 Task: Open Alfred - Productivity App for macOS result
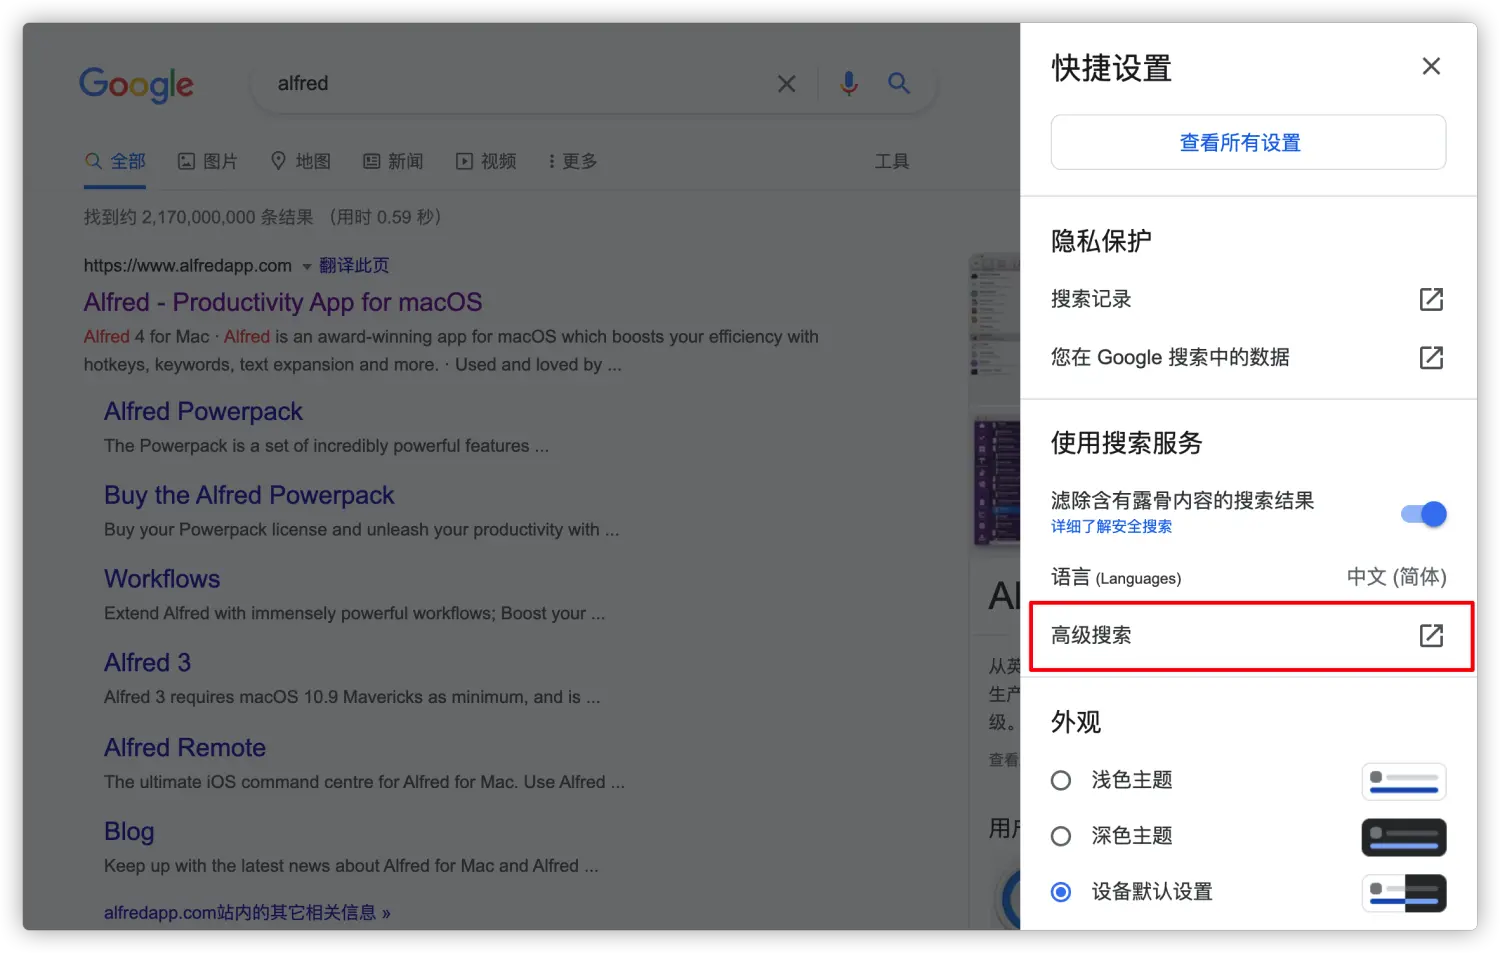tap(283, 302)
